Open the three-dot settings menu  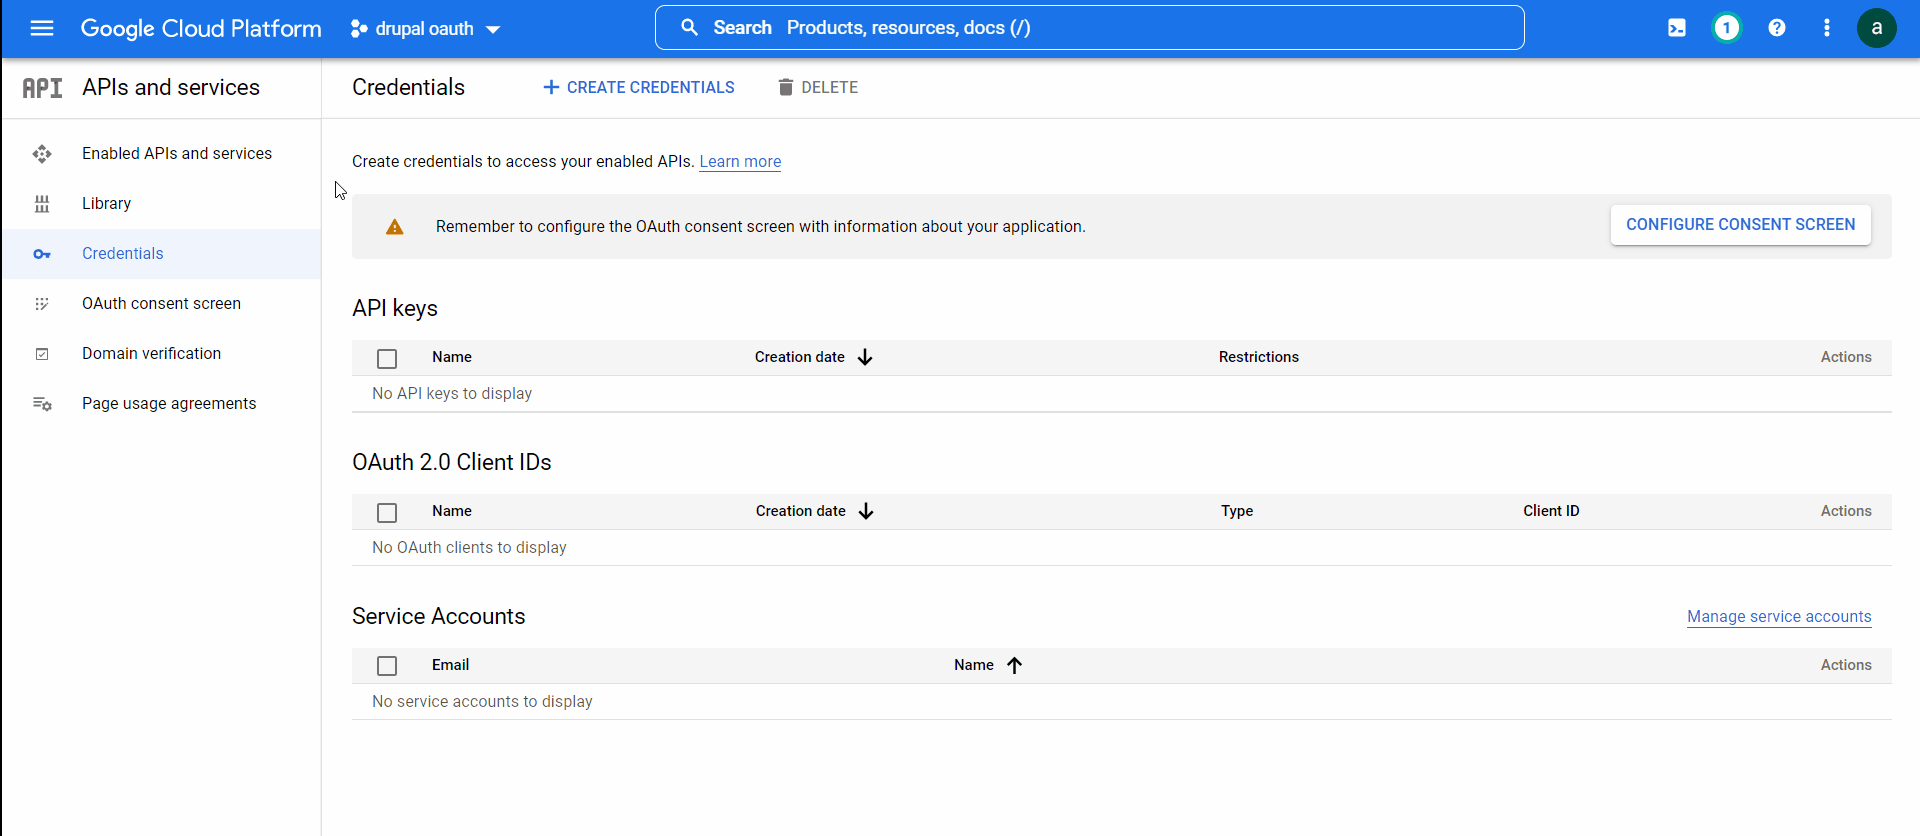[1827, 28]
